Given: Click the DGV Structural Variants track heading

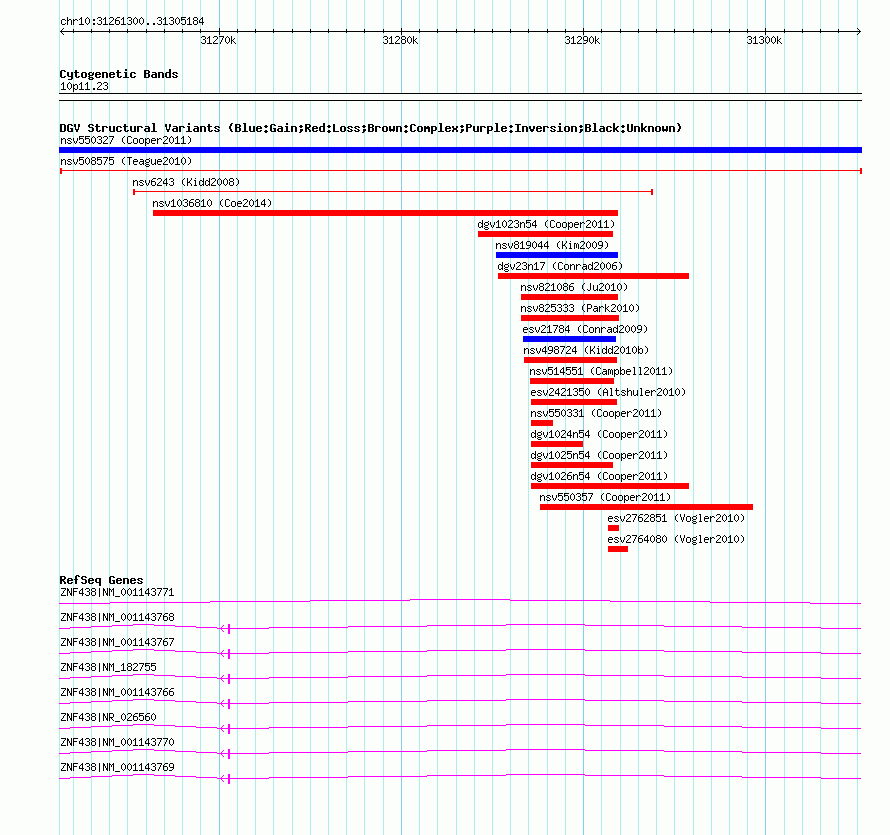Looking at the screenshot, I should [x=371, y=128].
